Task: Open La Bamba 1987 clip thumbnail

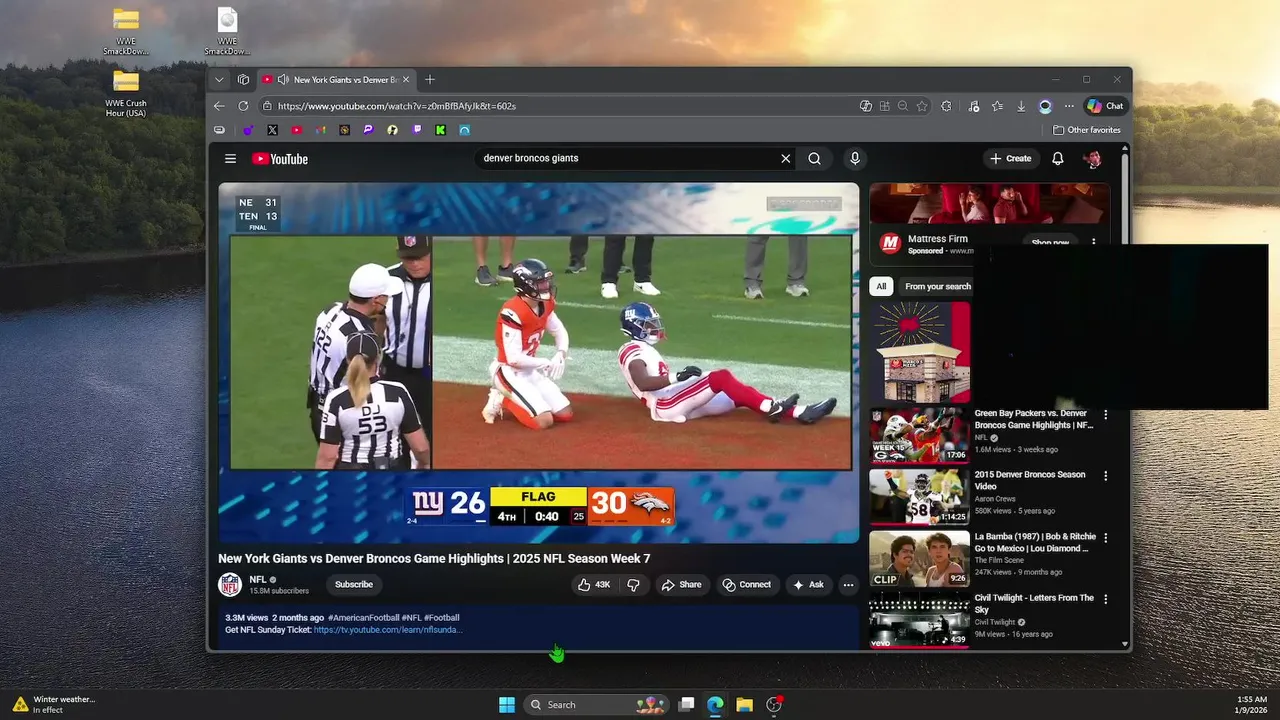Action: point(919,558)
